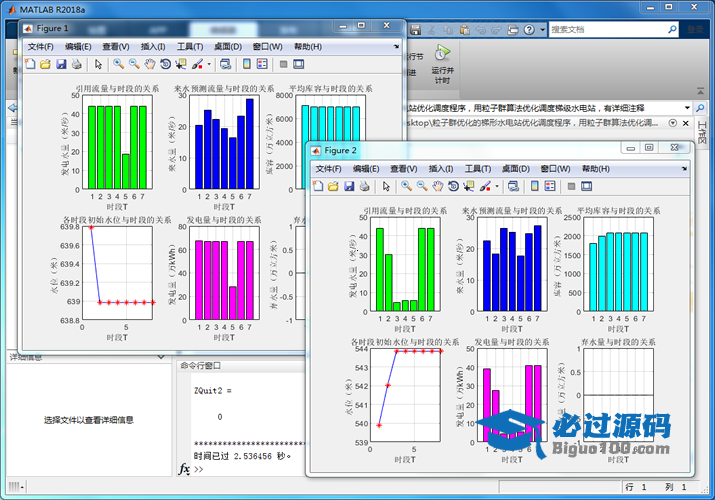Select the Pan hand tool in Figure 2

coord(436,186)
